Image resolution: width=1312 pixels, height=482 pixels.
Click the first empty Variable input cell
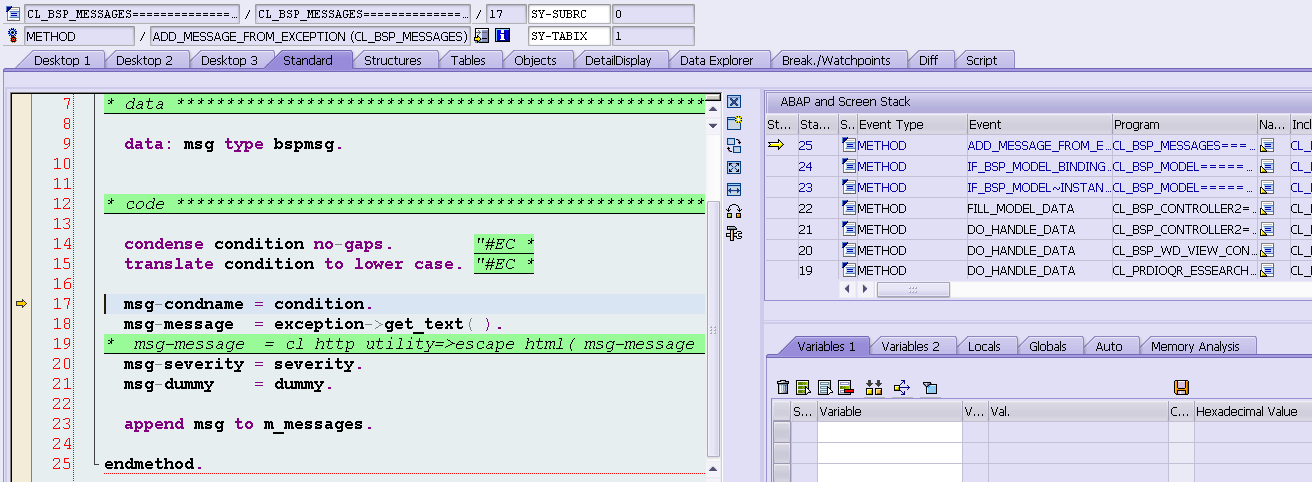[889, 431]
